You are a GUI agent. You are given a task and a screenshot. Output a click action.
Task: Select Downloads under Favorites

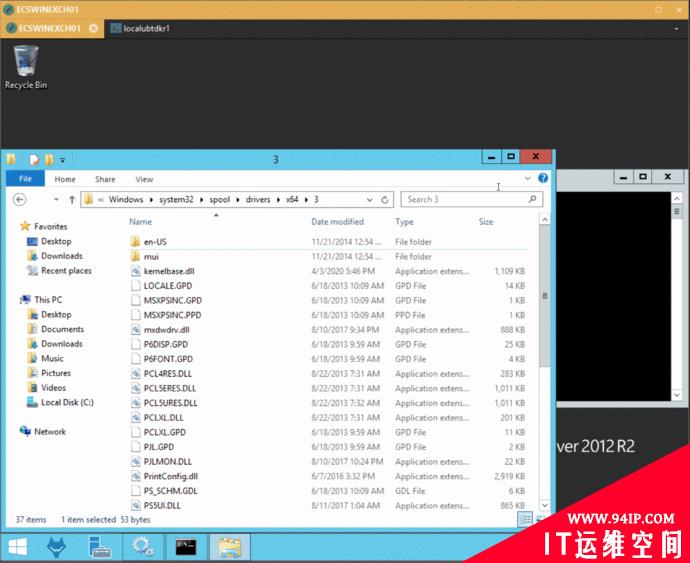(x=62, y=256)
